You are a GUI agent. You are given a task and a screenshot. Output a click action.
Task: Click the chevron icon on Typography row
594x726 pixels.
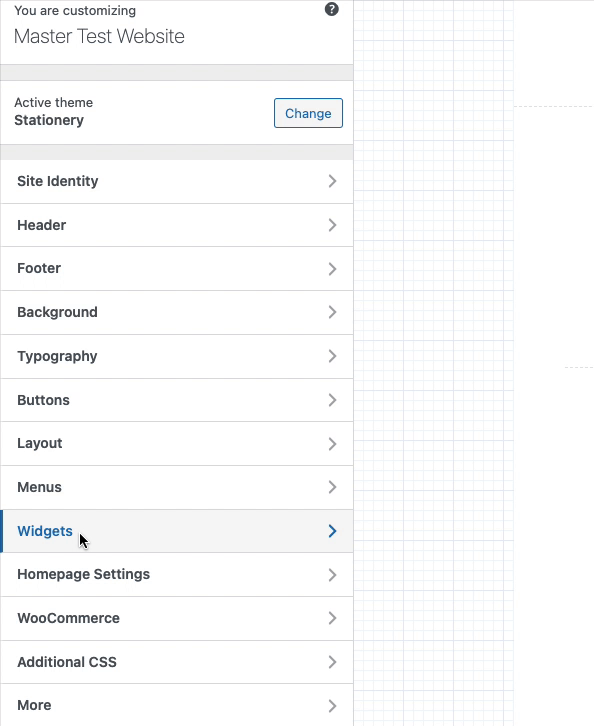(332, 356)
